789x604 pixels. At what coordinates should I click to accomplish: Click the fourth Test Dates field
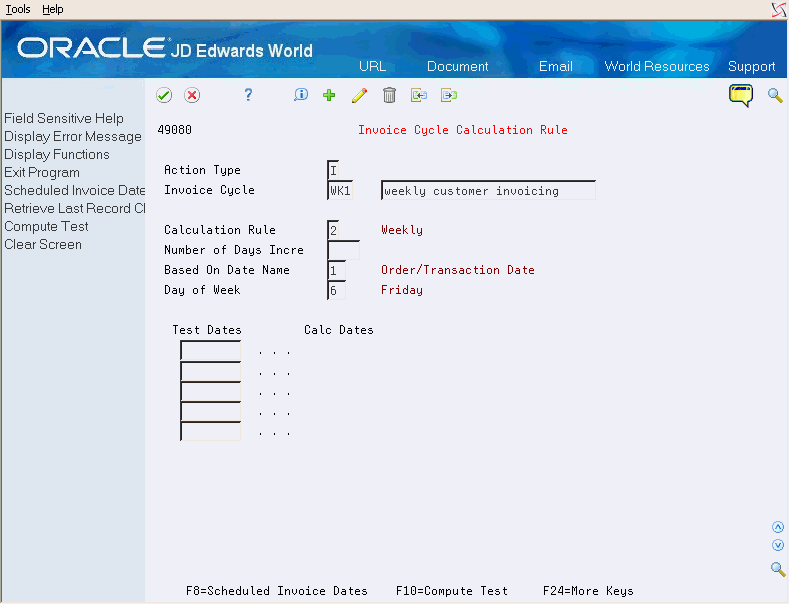210,412
